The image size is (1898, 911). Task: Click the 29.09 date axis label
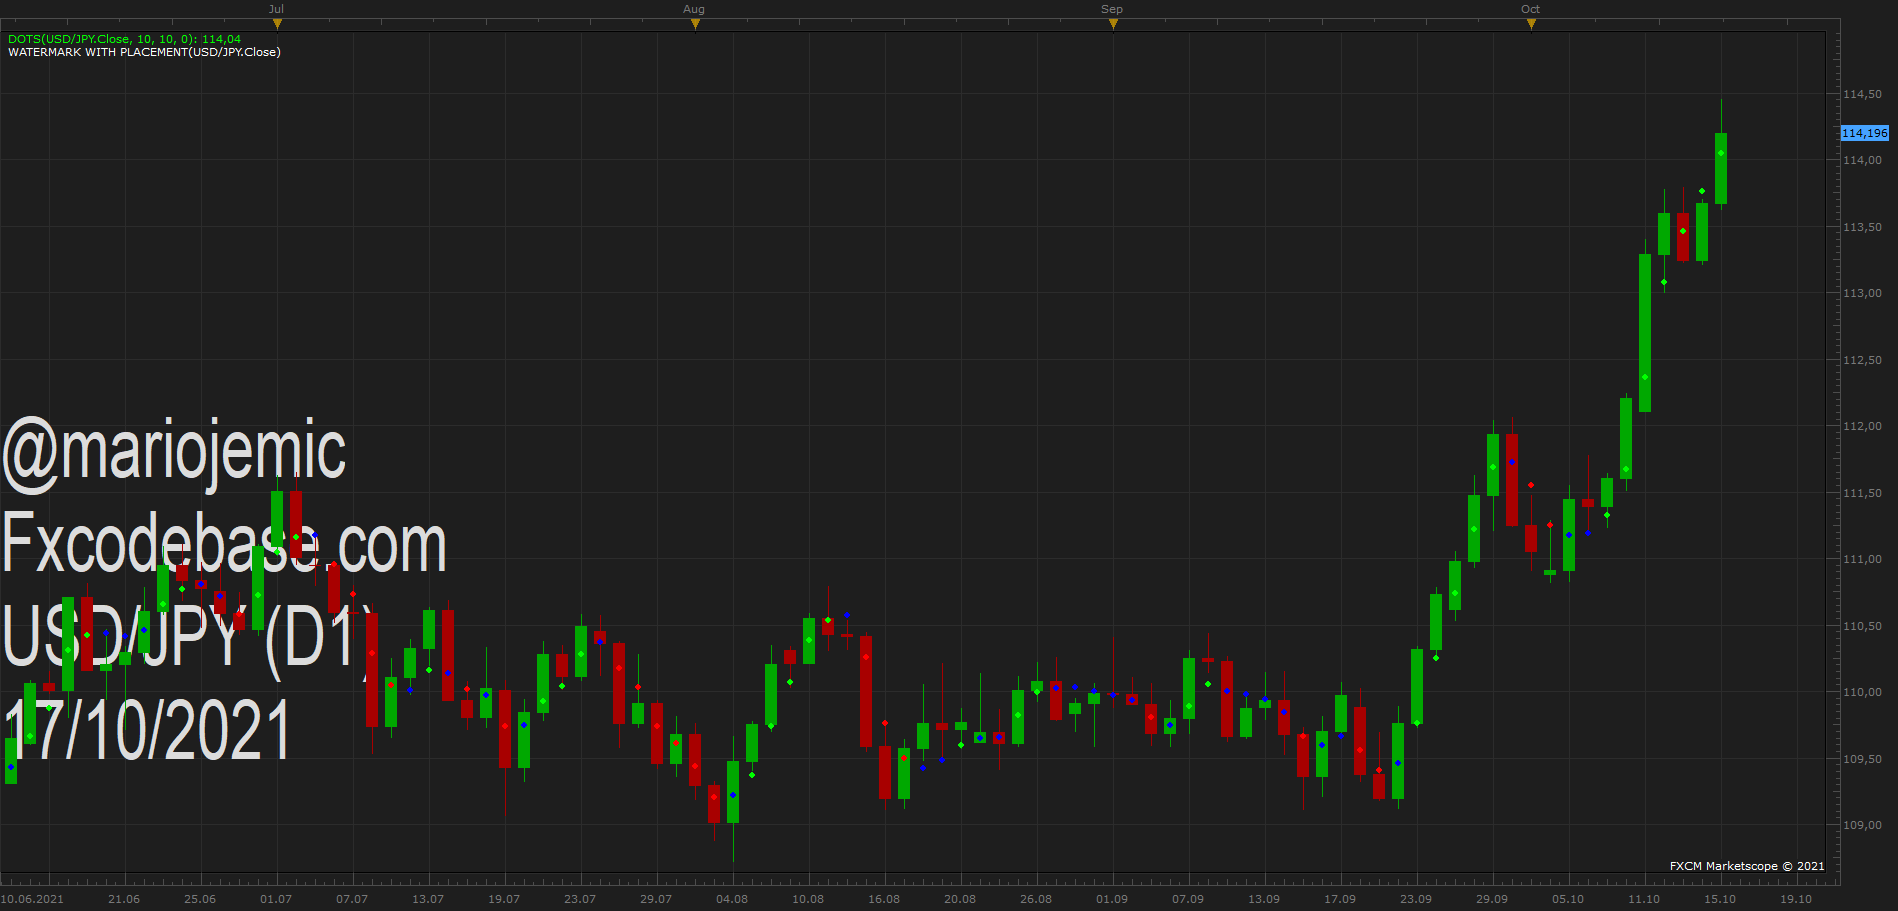(1492, 899)
